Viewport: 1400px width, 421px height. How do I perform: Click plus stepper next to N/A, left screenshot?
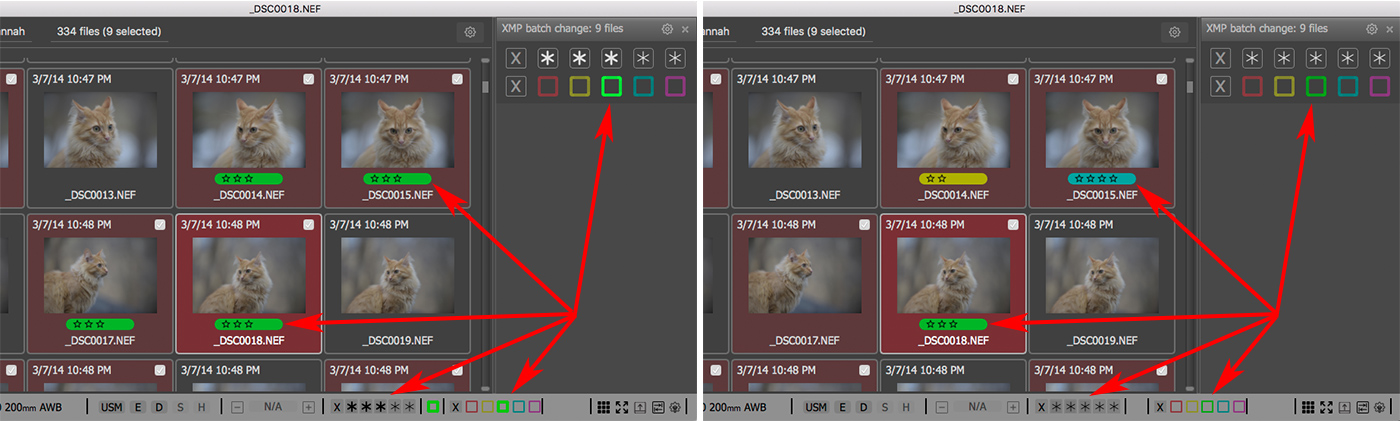(309, 407)
